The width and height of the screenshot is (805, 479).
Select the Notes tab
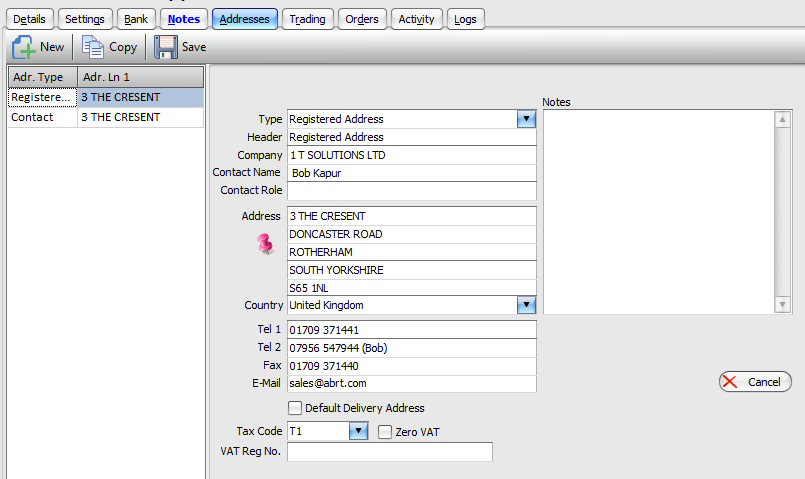(x=184, y=19)
